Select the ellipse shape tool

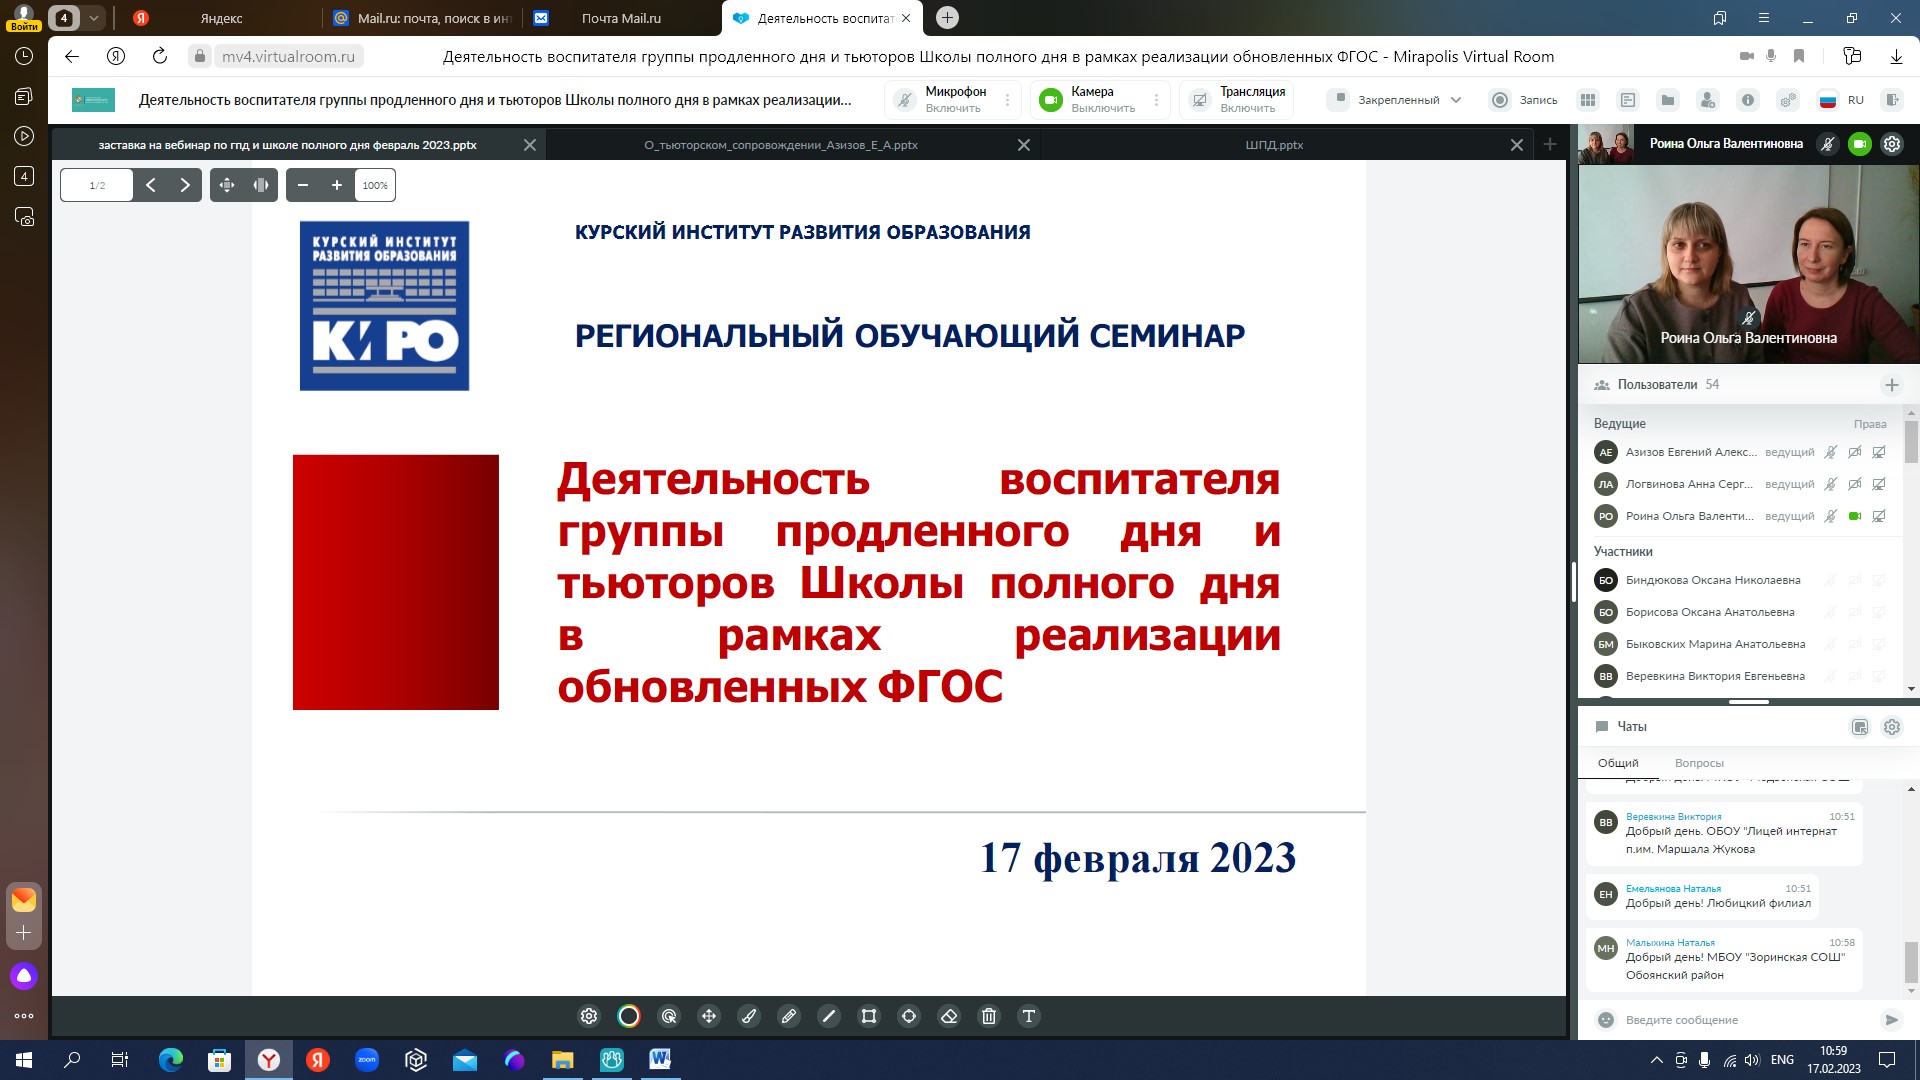pos(909,1016)
